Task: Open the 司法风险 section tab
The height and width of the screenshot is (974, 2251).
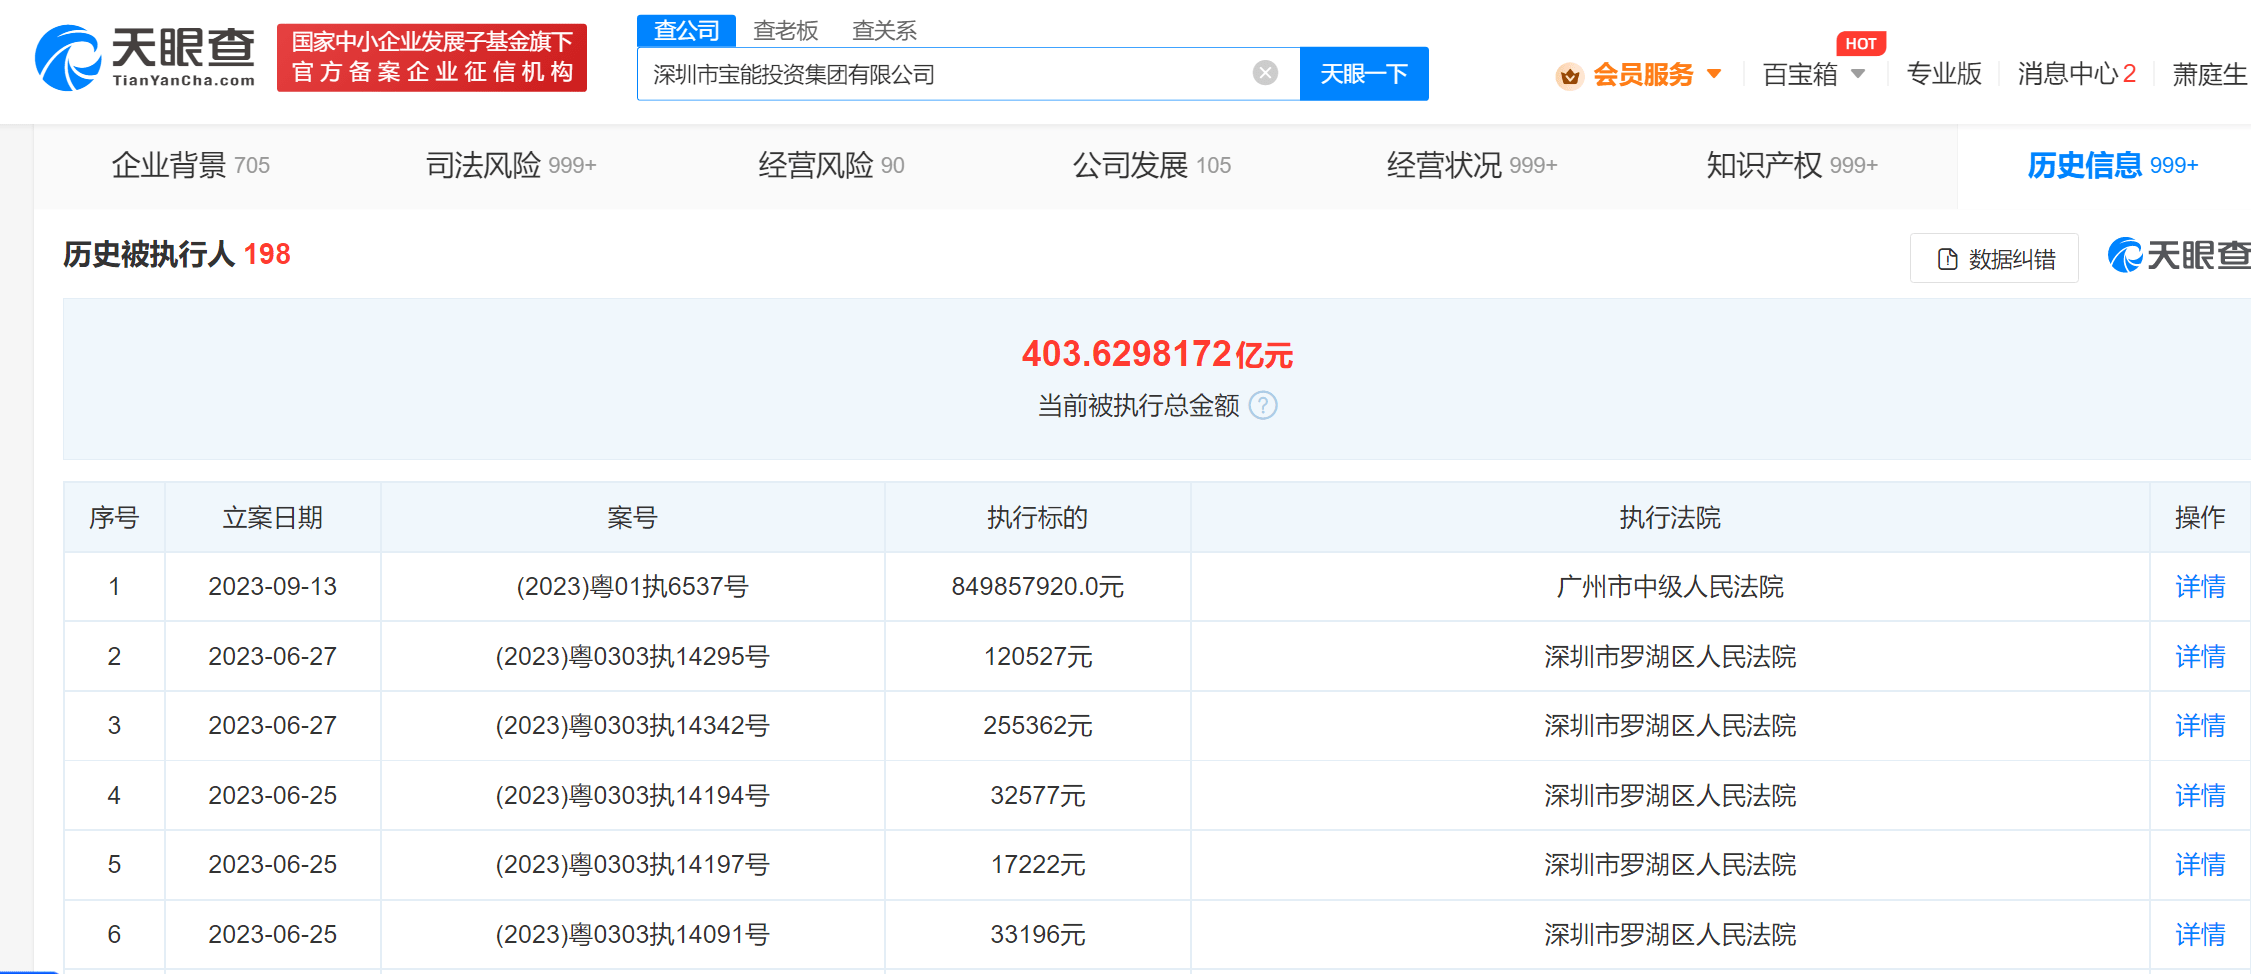Action: 510,165
